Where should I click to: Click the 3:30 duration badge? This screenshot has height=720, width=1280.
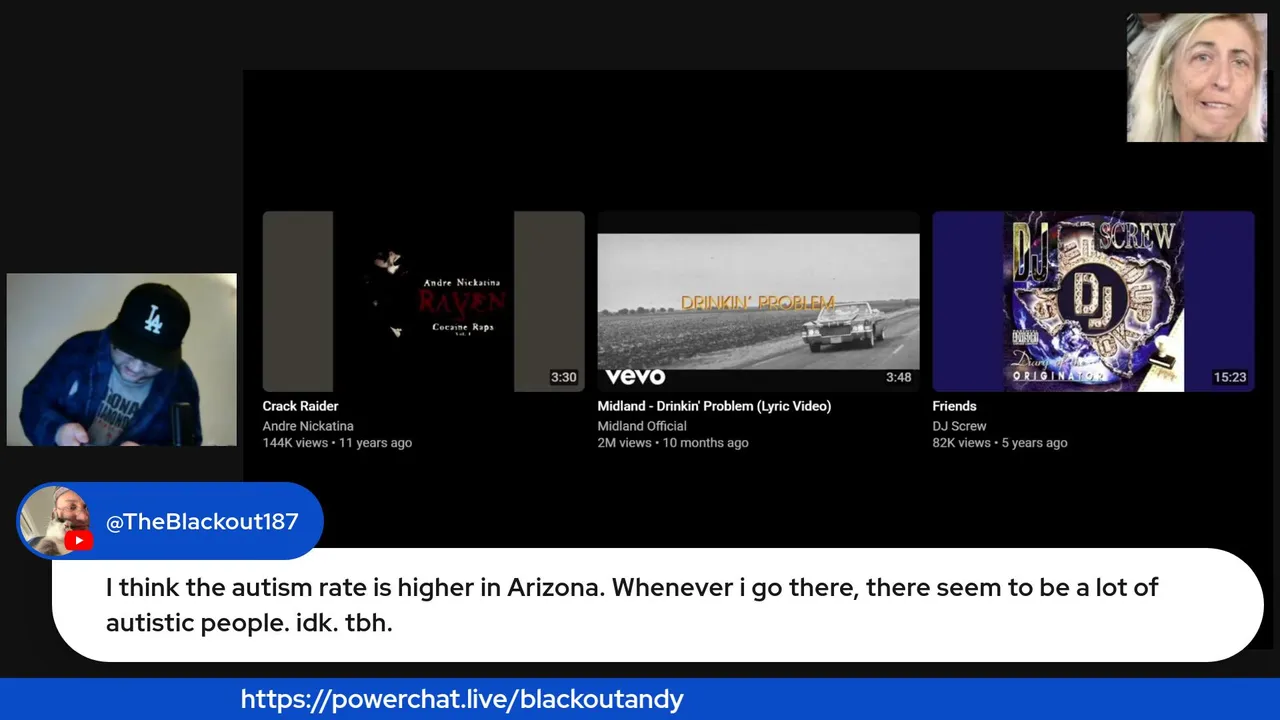pos(564,377)
